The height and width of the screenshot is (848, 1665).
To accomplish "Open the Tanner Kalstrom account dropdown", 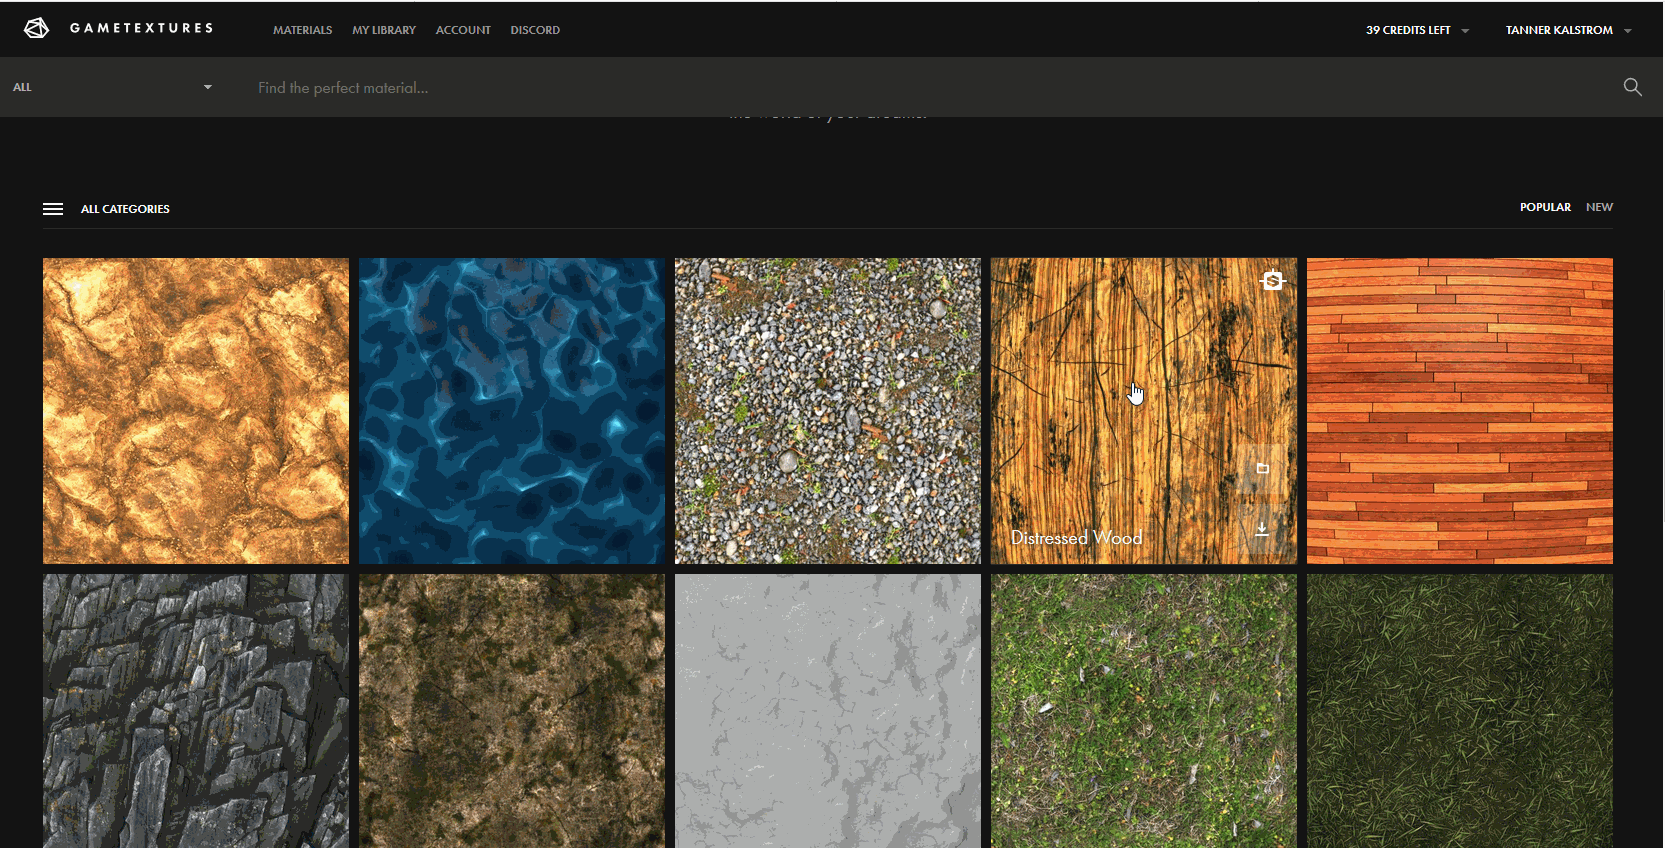I will pyautogui.click(x=1568, y=30).
